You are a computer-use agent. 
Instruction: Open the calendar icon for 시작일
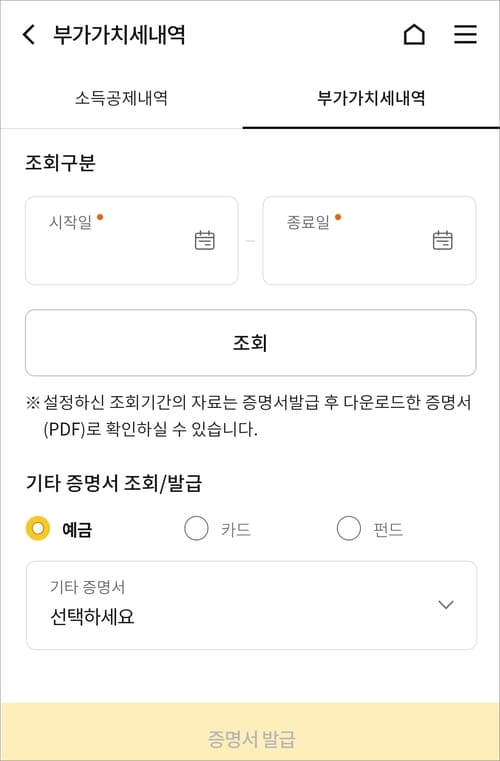click(x=204, y=240)
